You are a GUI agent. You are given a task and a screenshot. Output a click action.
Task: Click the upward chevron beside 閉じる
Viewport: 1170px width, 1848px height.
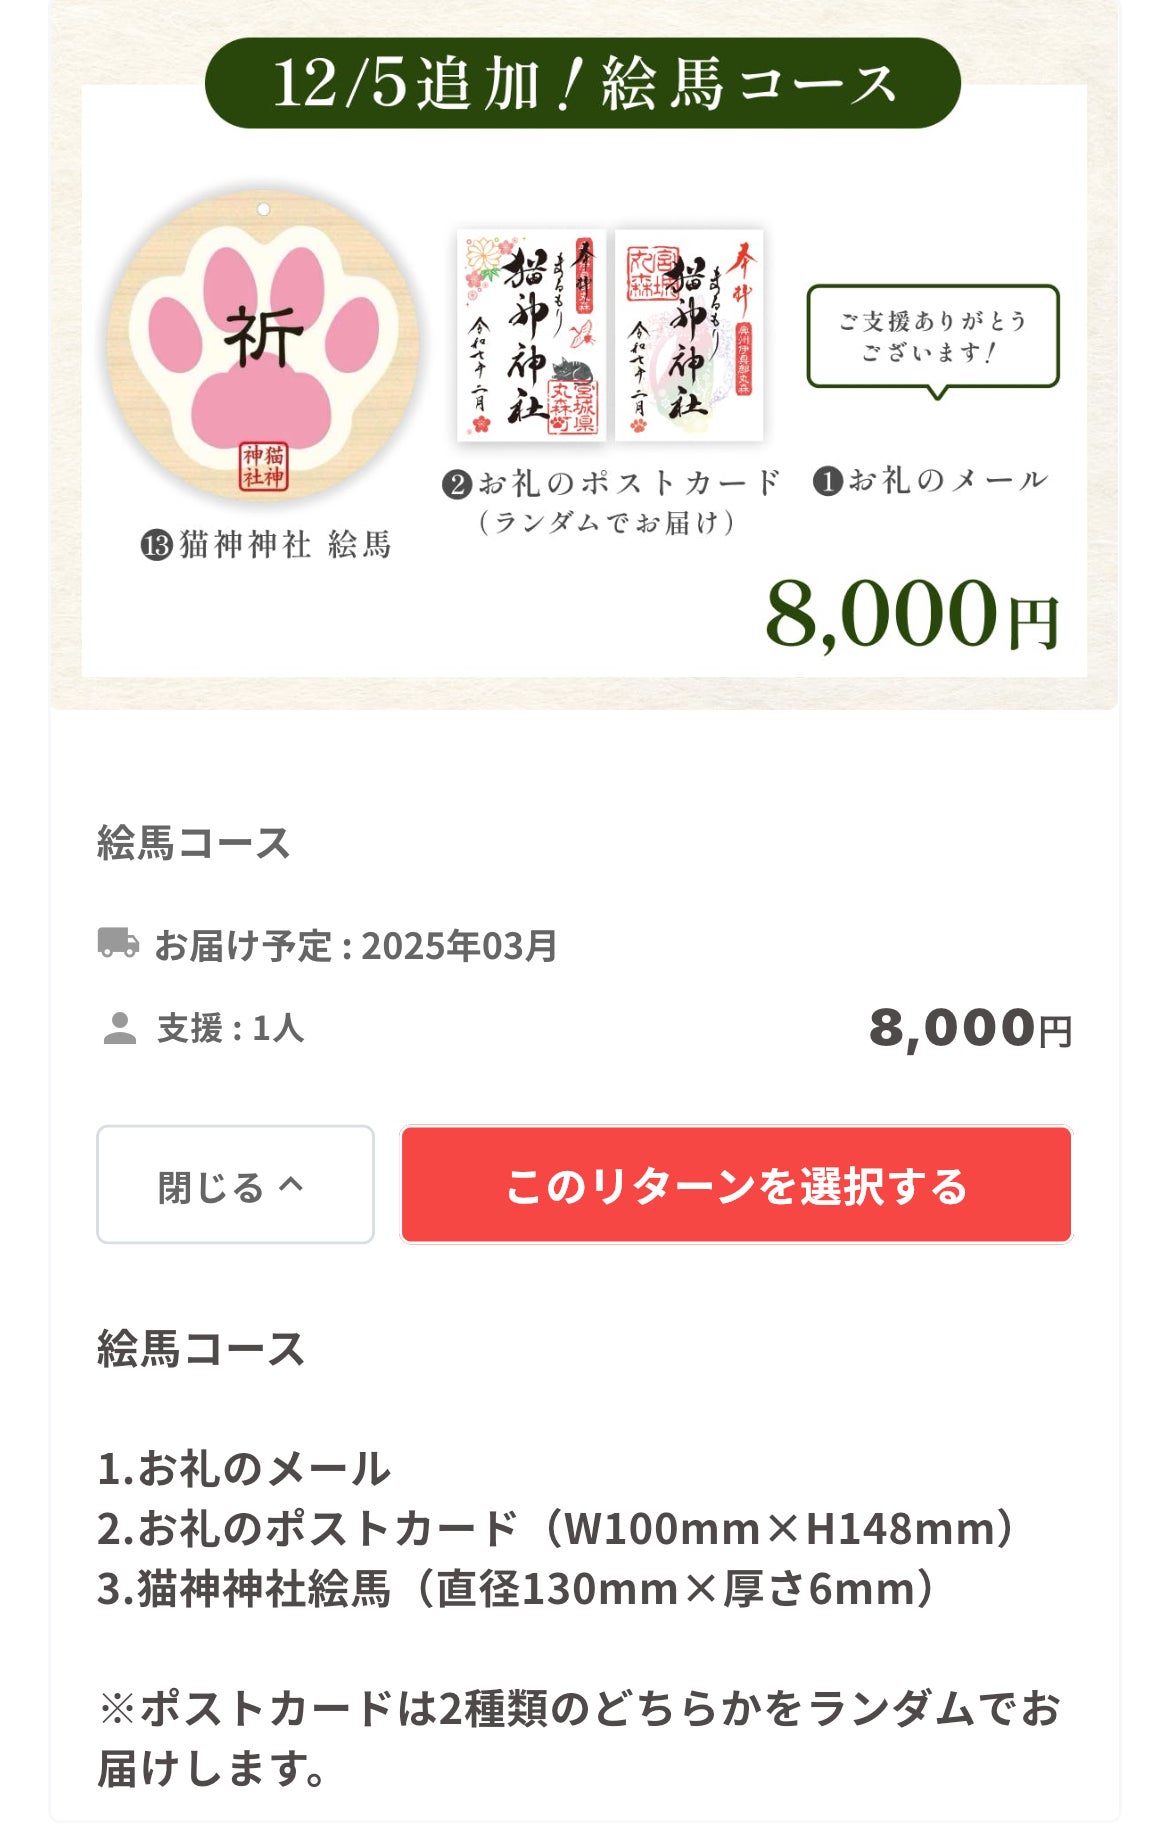(291, 1185)
